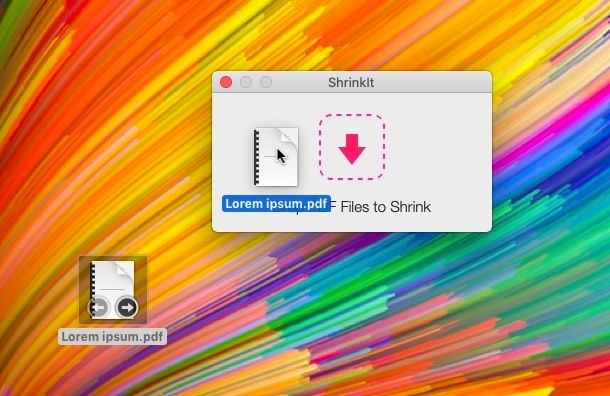Click the greyed-out minimize button of ShrinkIt

pyautogui.click(x=246, y=82)
